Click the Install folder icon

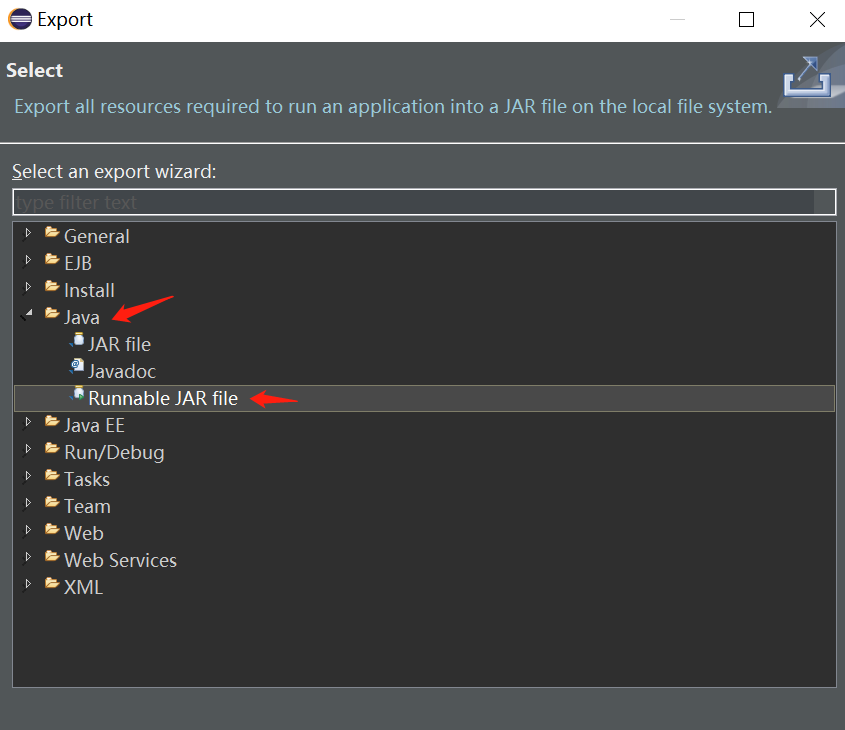pos(52,286)
